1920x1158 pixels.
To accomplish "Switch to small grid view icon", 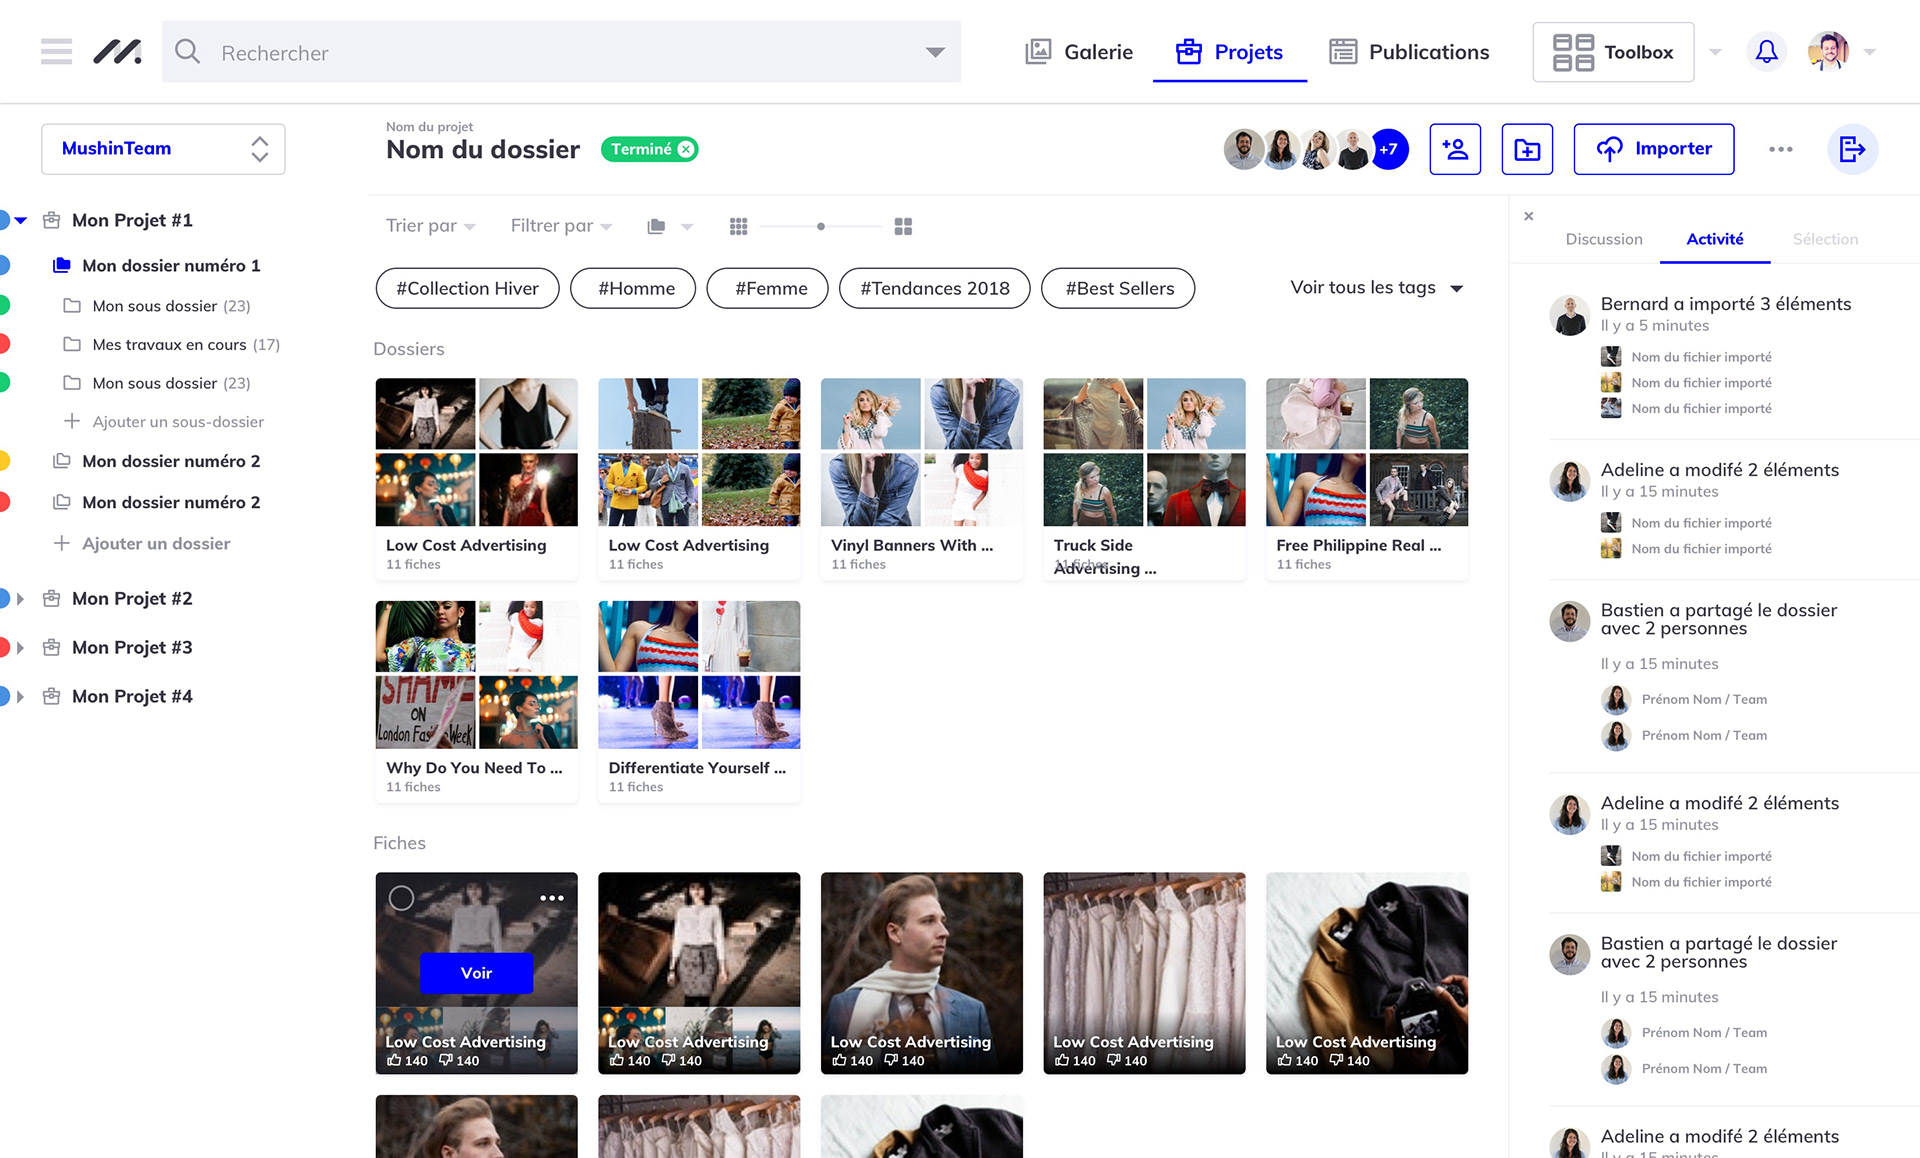I will click(738, 227).
